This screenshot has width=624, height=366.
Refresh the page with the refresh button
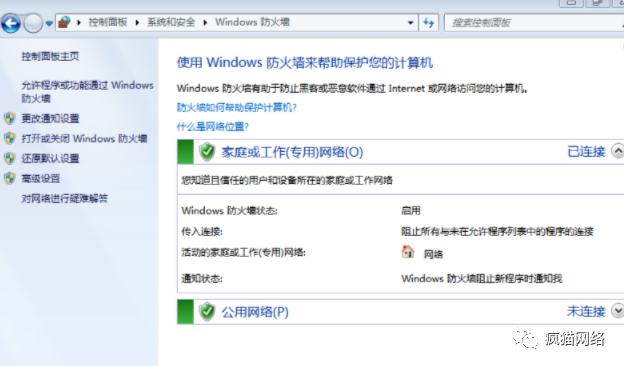(429, 23)
